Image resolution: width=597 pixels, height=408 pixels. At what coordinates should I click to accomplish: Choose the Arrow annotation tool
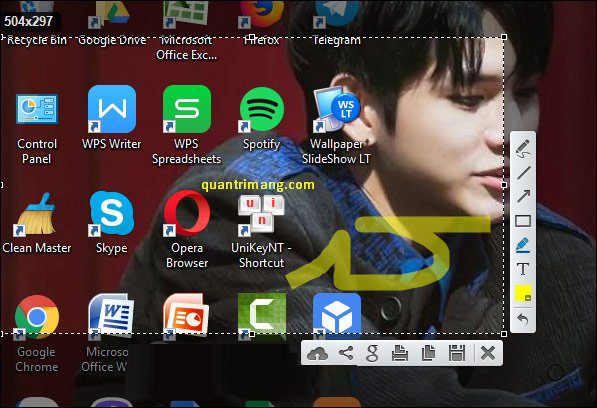(x=523, y=196)
